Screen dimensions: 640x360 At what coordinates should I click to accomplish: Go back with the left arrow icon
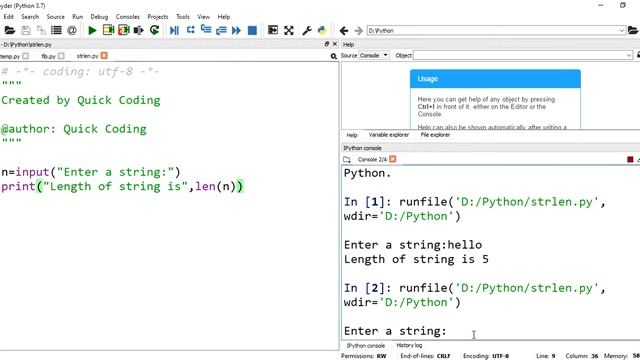pos(344,31)
